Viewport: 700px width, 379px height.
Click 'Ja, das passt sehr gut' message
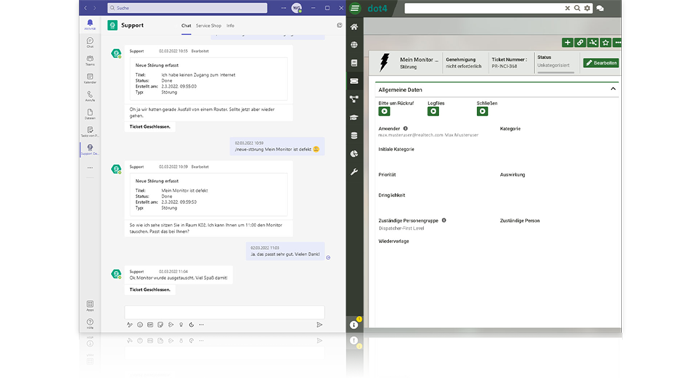pyautogui.click(x=285, y=251)
